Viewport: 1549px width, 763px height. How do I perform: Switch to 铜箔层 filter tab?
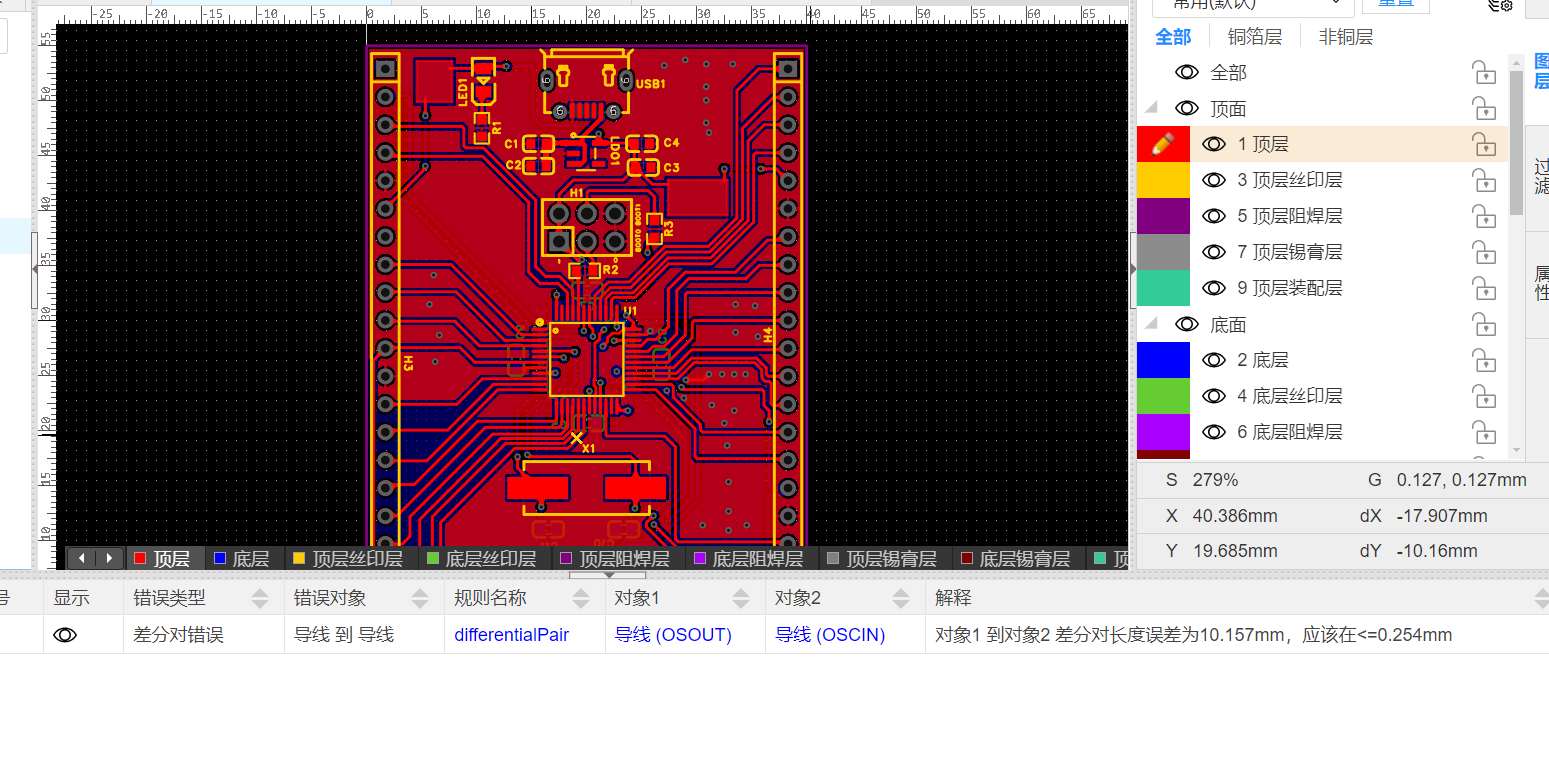coord(1255,37)
